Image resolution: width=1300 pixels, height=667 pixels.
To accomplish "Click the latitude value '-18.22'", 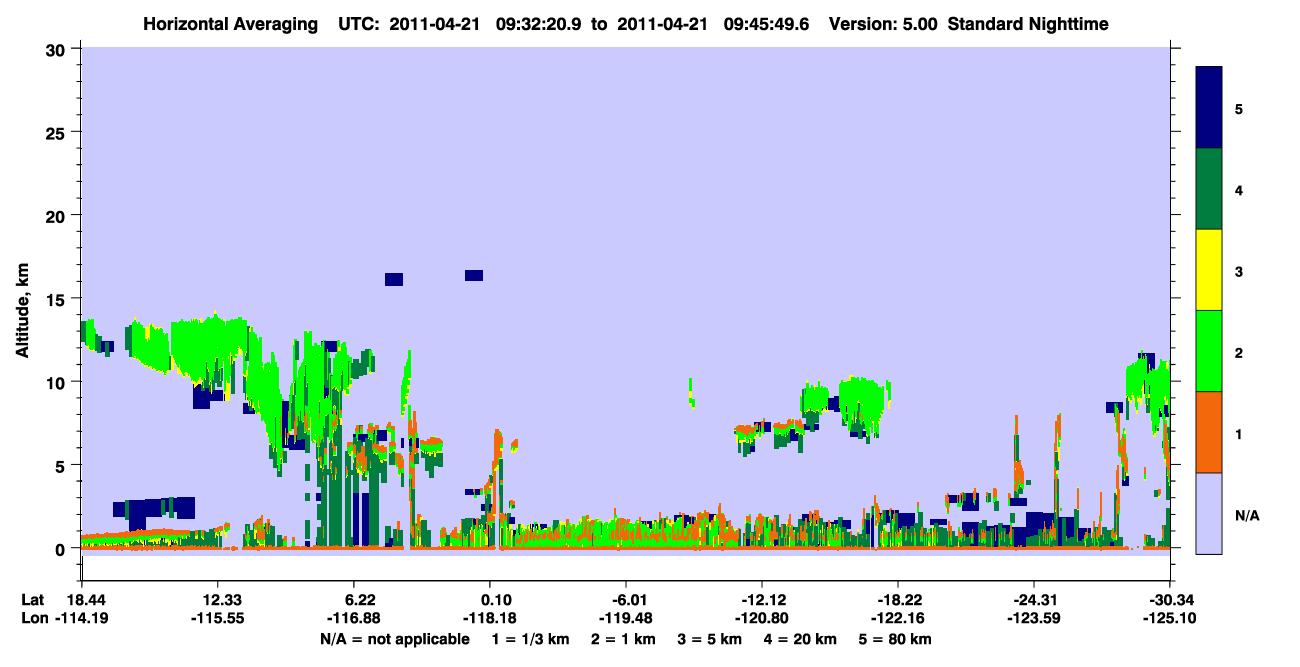I will (898, 600).
